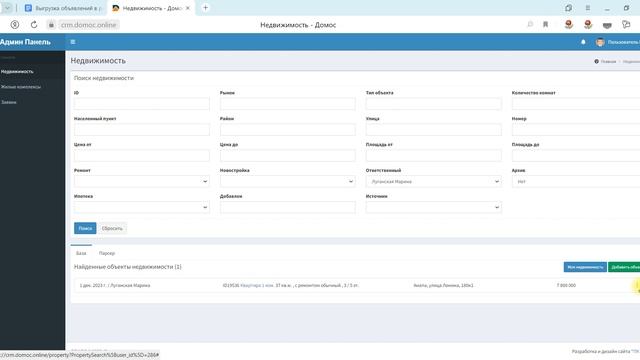
Task: Expand the Ответственный dropdown
Action: (433, 181)
